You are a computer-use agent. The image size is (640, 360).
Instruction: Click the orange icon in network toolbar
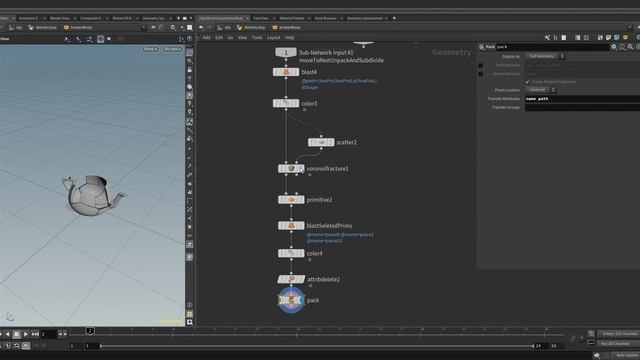[x=625, y=38]
